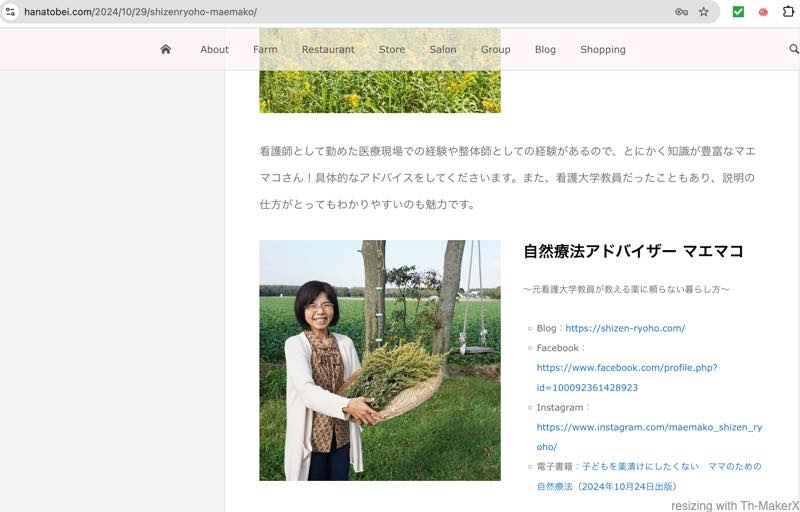This screenshot has height=512, width=800.
Task: Open the Shopping menu item
Action: (x=603, y=49)
